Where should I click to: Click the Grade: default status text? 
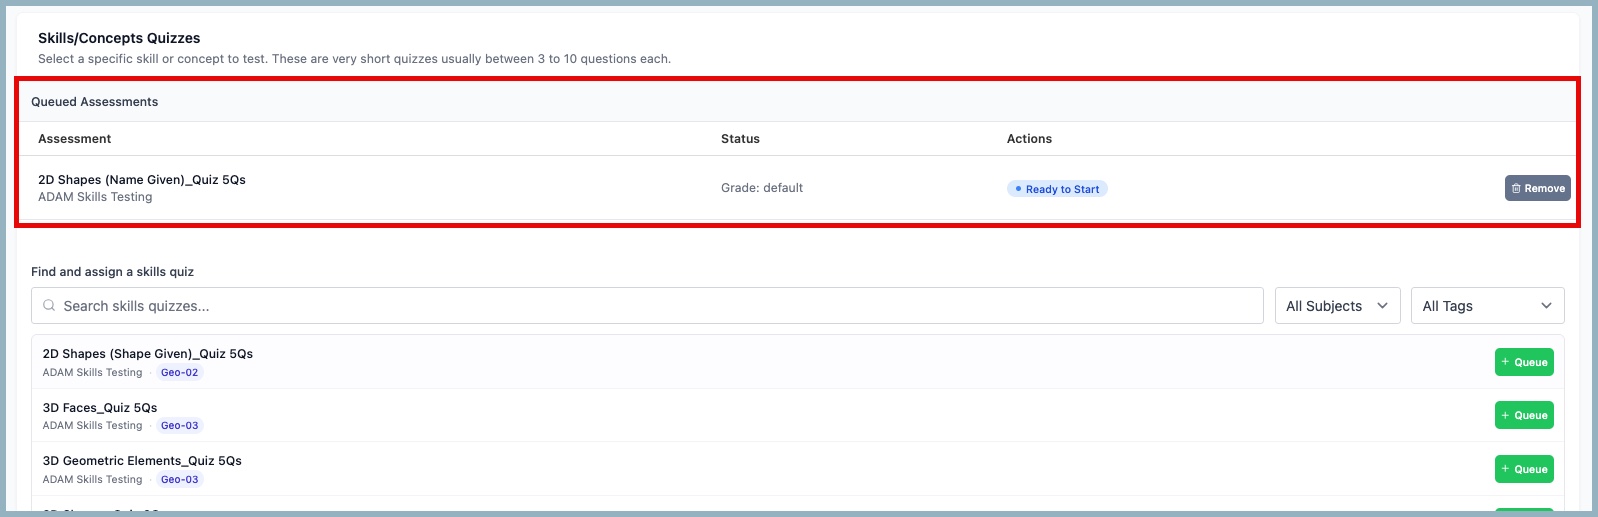click(762, 188)
